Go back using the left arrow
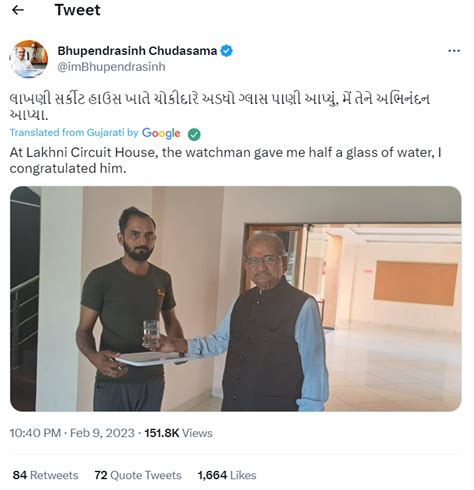This screenshot has height=490, width=474. 18,10
